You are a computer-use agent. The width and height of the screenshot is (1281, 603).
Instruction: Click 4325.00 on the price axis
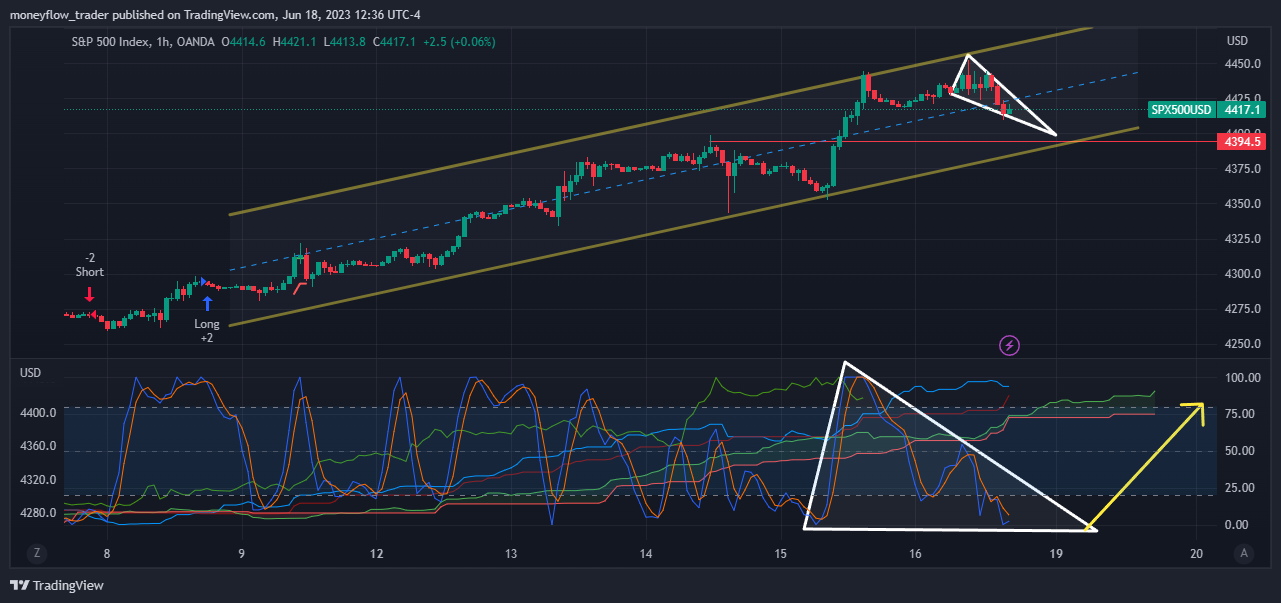1242,239
